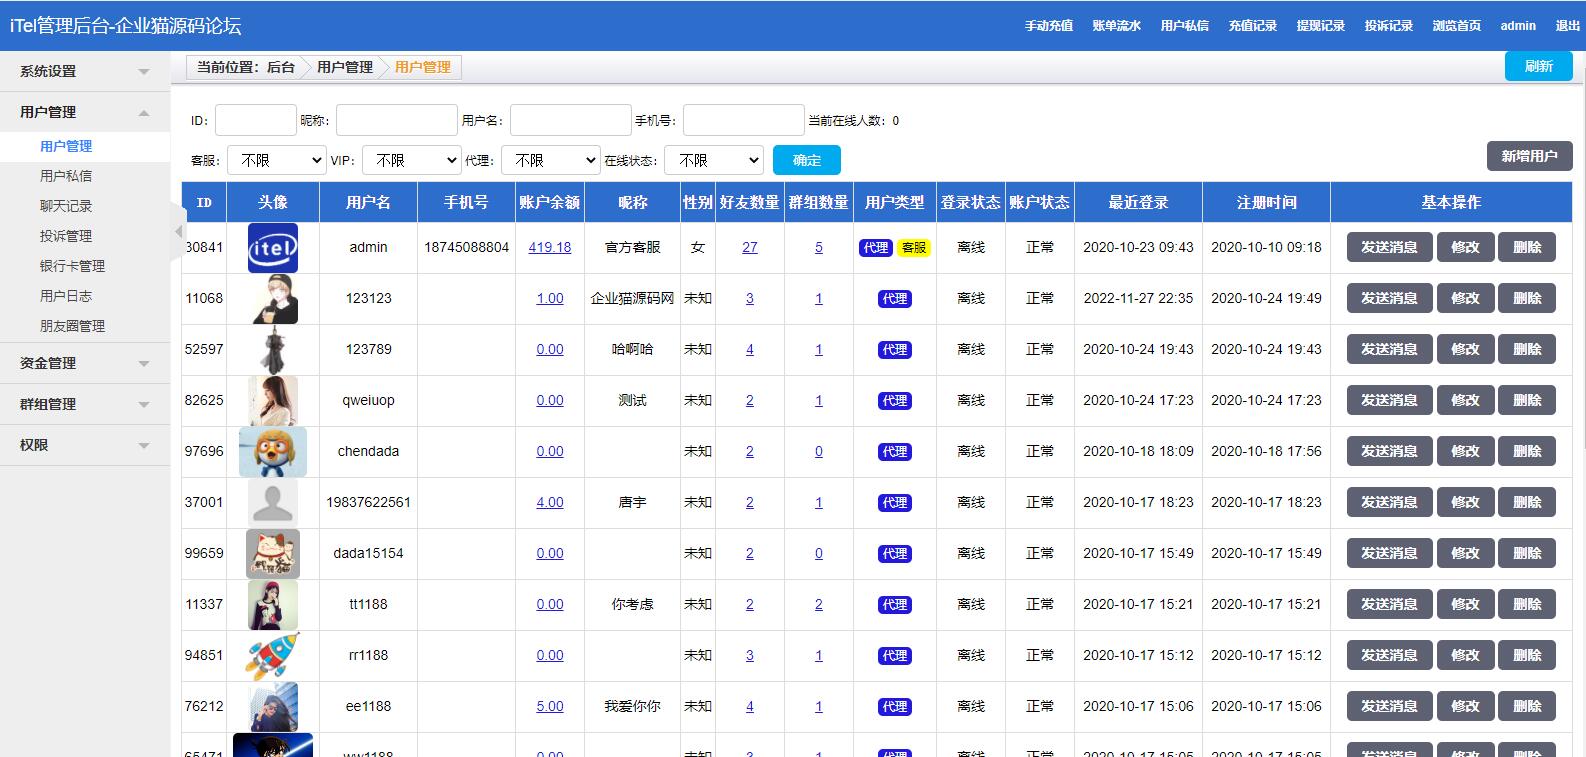Open 充值记录 in the top navigation

[x=1252, y=26]
